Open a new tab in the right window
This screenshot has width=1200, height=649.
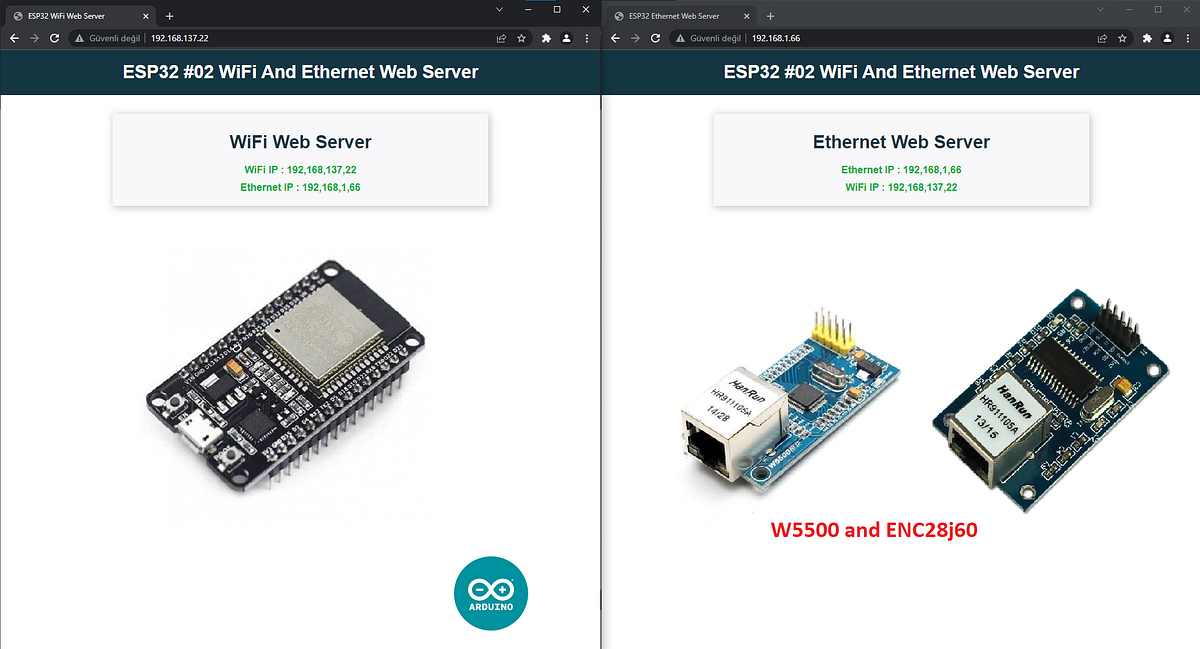770,15
